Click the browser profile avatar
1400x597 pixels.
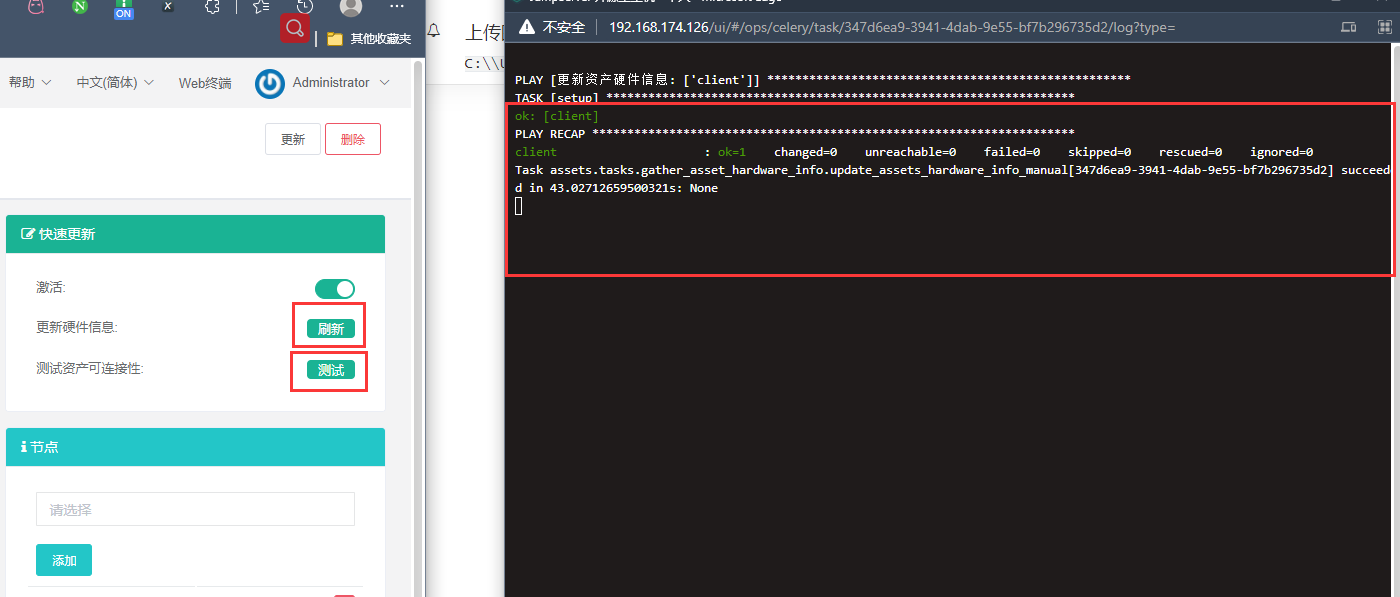coord(351,7)
